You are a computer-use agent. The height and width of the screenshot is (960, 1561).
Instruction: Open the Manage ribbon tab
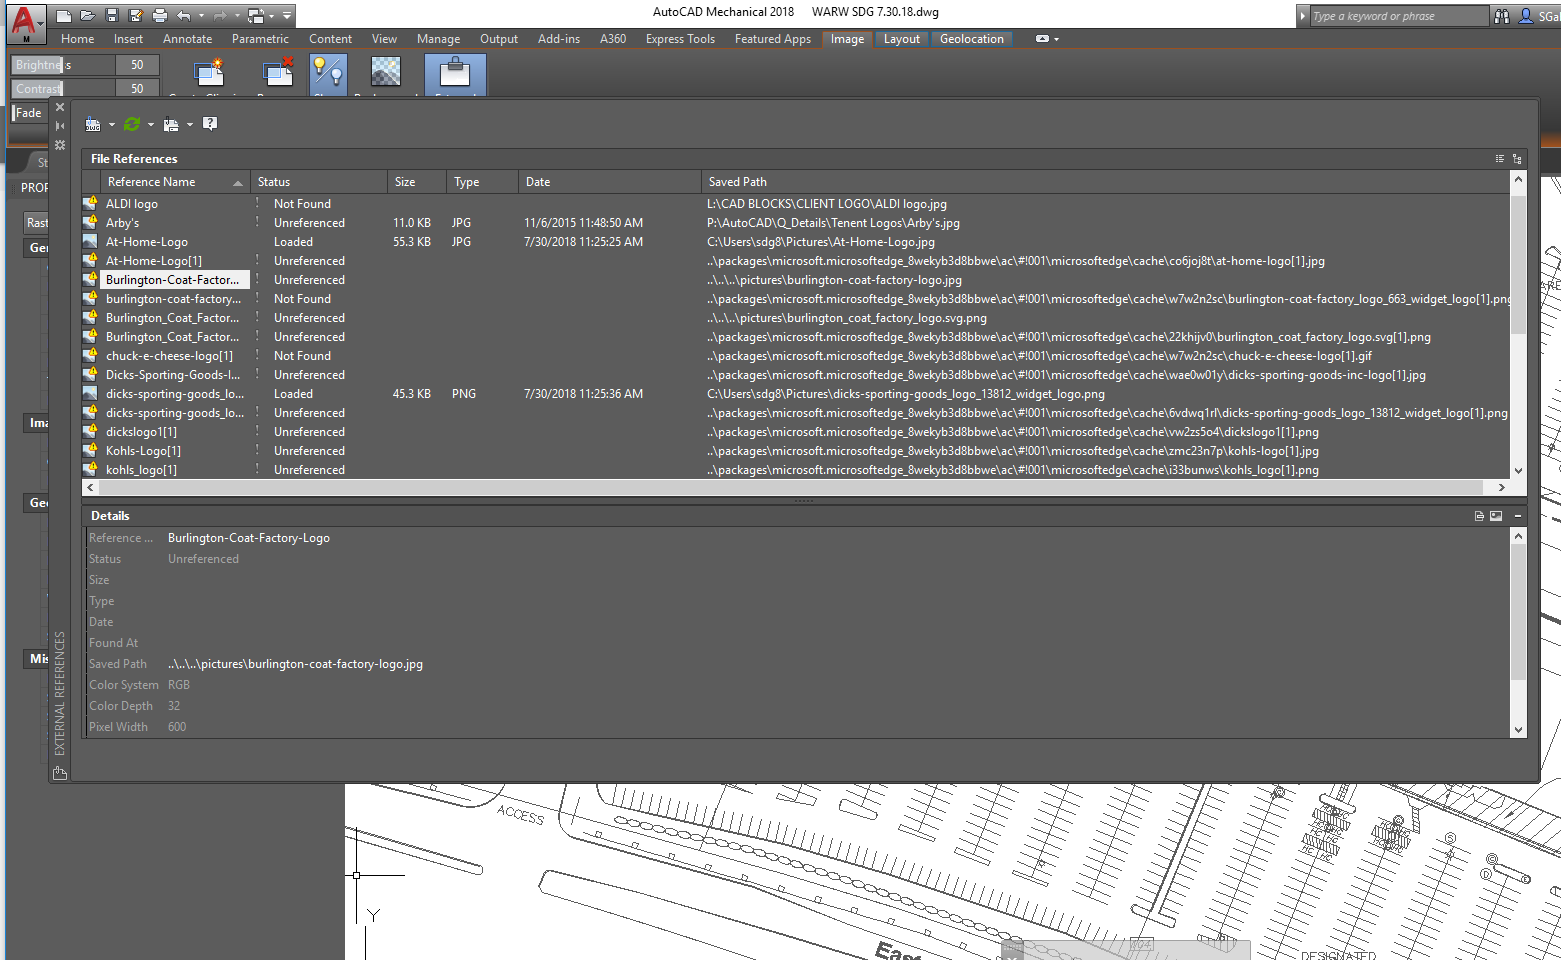pyautogui.click(x=439, y=39)
